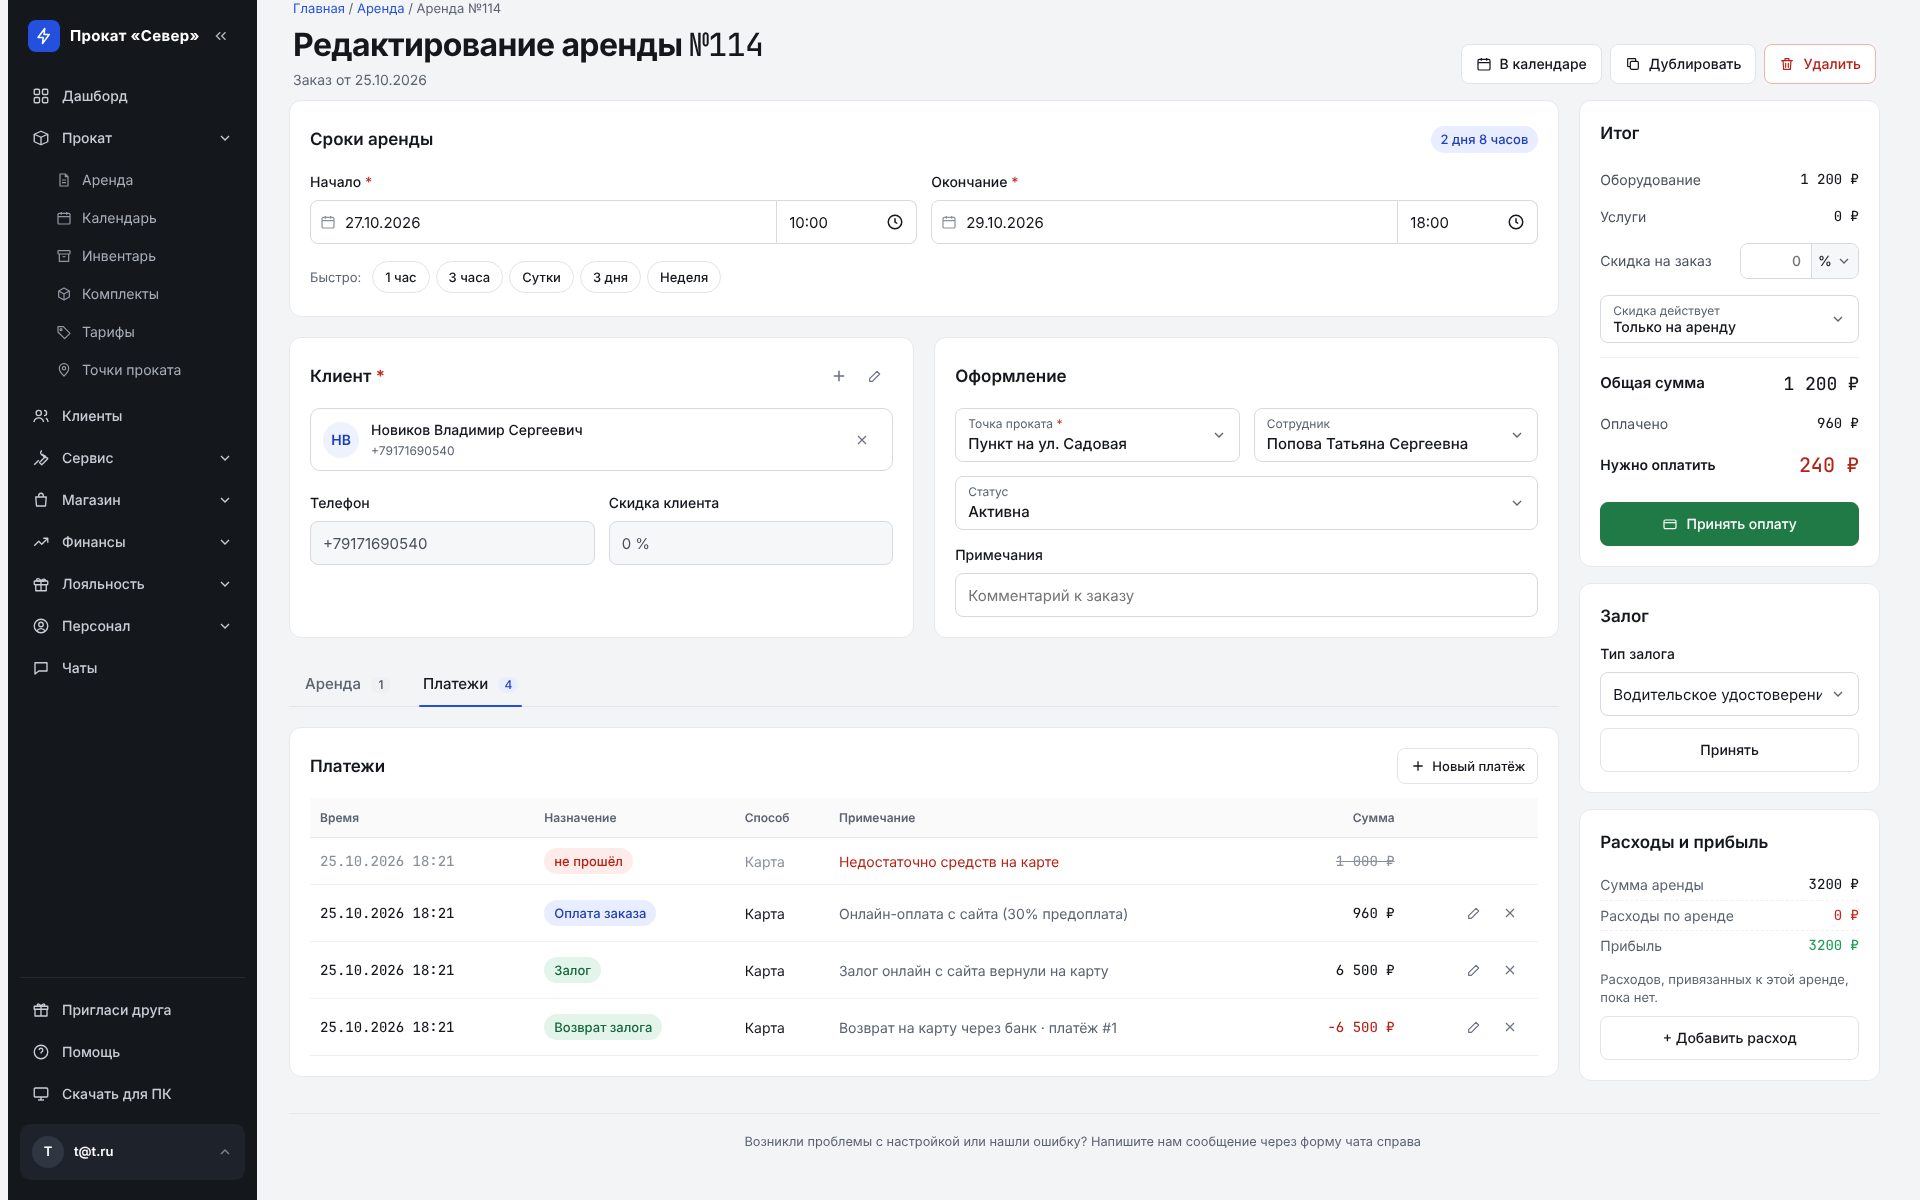Screen dimensions: 1920x1200
Task: Click Главная breadcrumb link
Action: pos(319,8)
